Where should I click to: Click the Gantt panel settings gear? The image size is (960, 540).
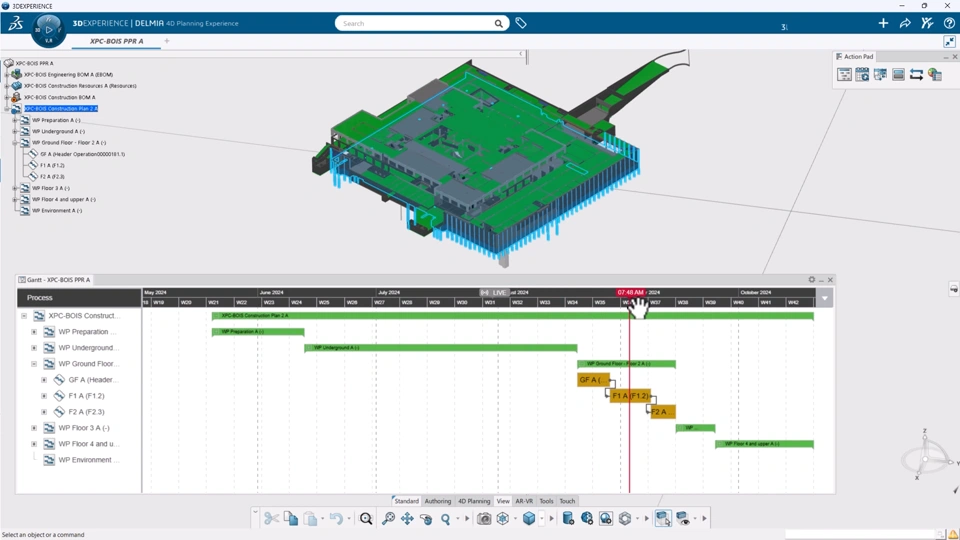[812, 279]
